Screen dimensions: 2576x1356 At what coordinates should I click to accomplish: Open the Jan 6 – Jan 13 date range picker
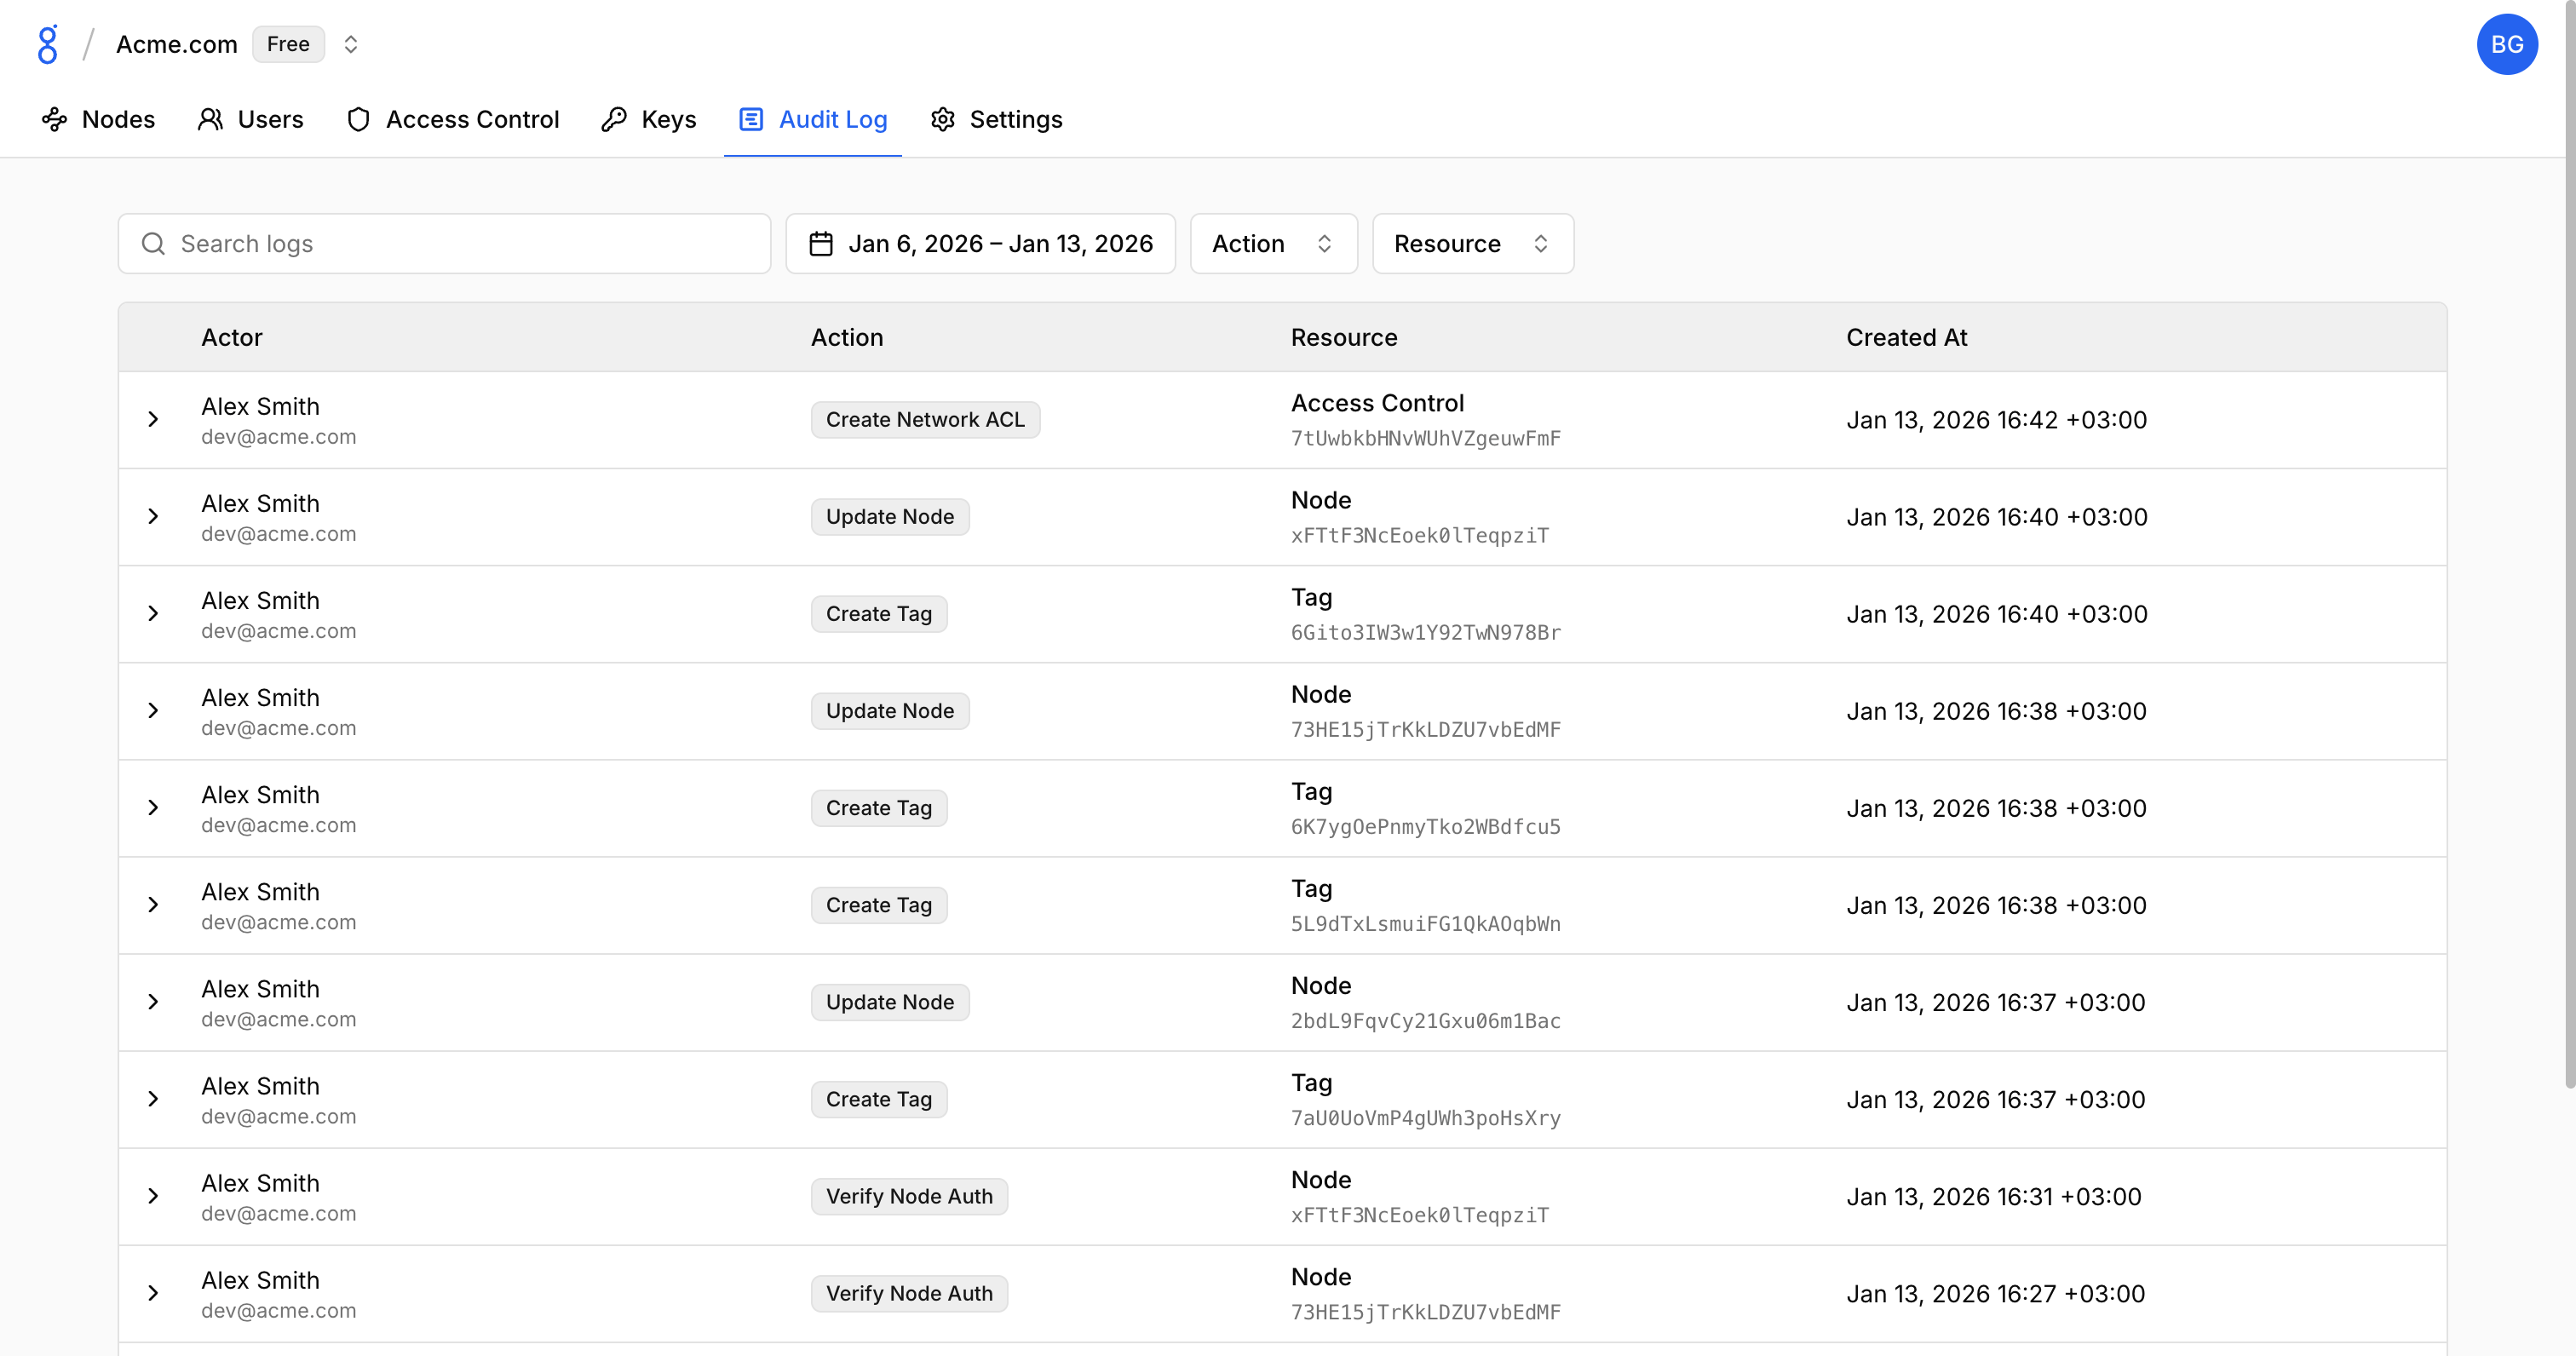click(999, 244)
